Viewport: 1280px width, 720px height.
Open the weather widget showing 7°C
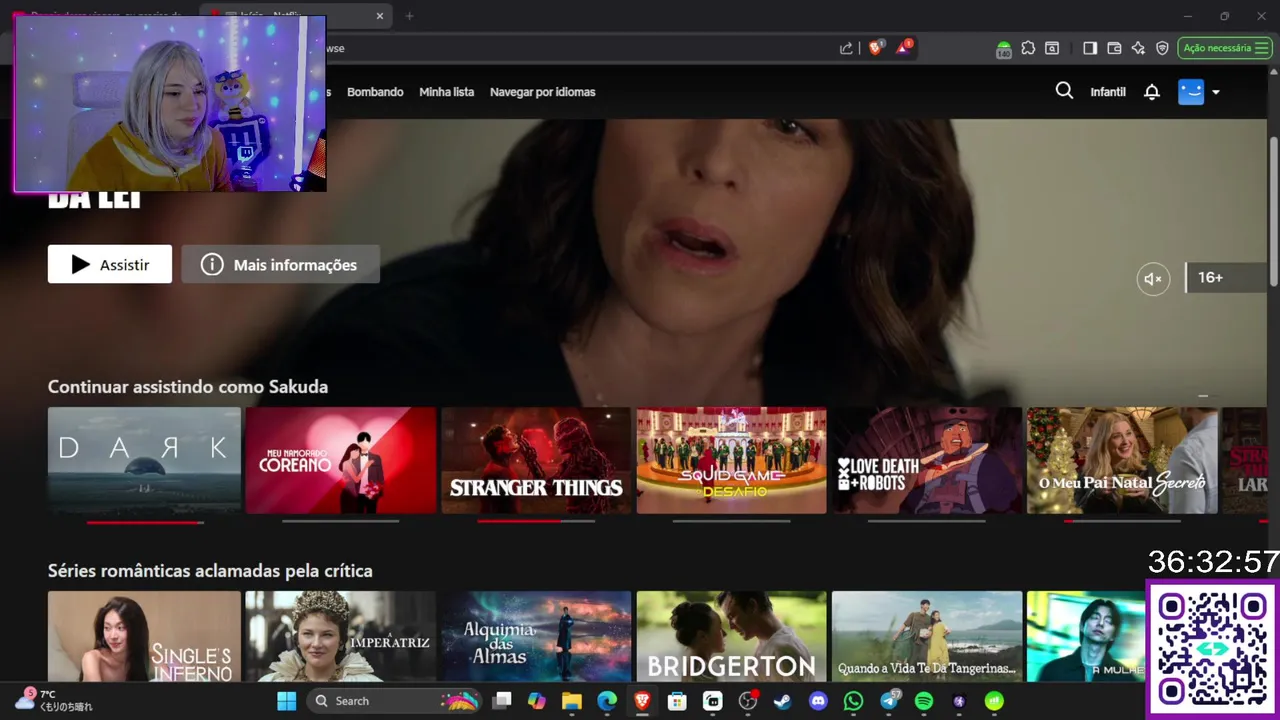pos(55,700)
